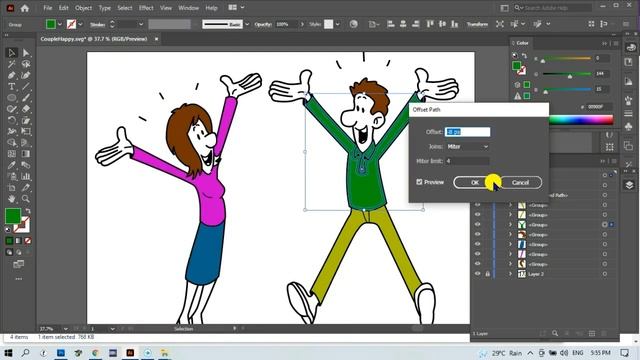Expand Layer 2 in the Layers panel
Viewport: 640px width, 360px height.
(510, 274)
